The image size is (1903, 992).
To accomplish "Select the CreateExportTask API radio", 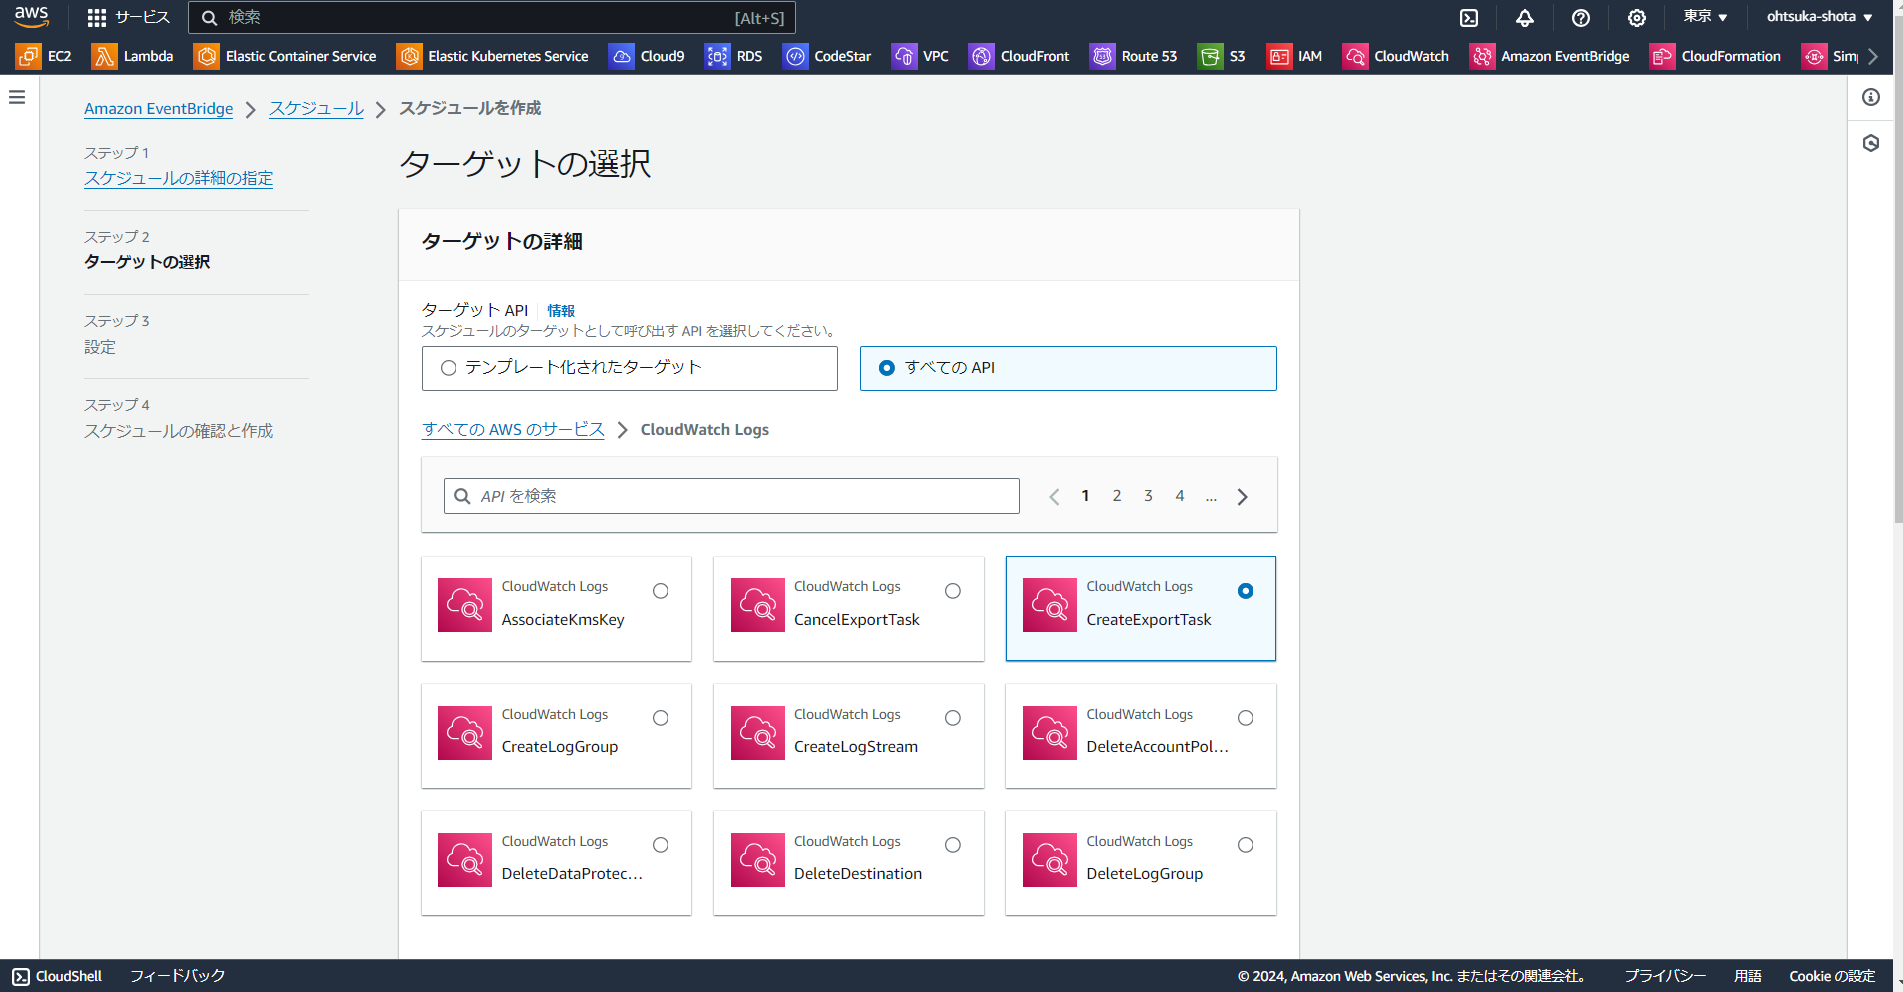I will [x=1245, y=591].
